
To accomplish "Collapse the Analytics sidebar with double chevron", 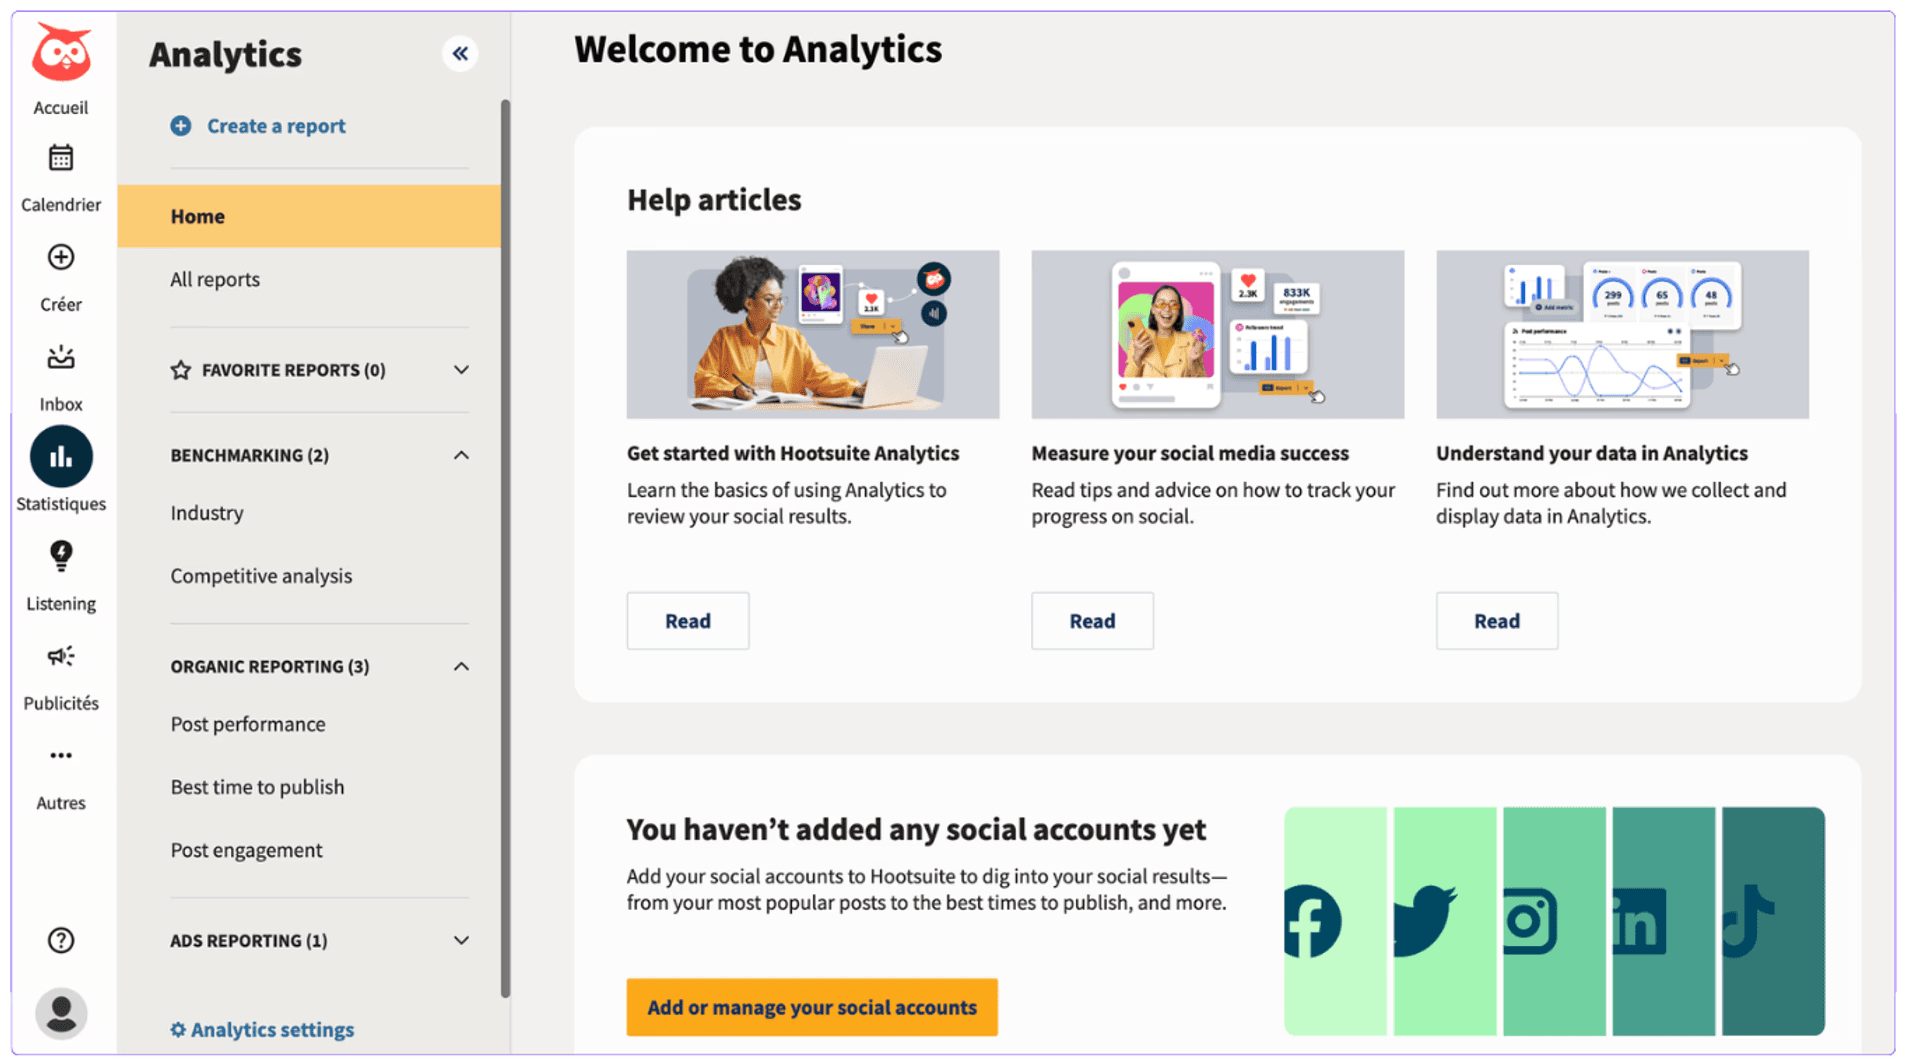I will (x=460, y=53).
